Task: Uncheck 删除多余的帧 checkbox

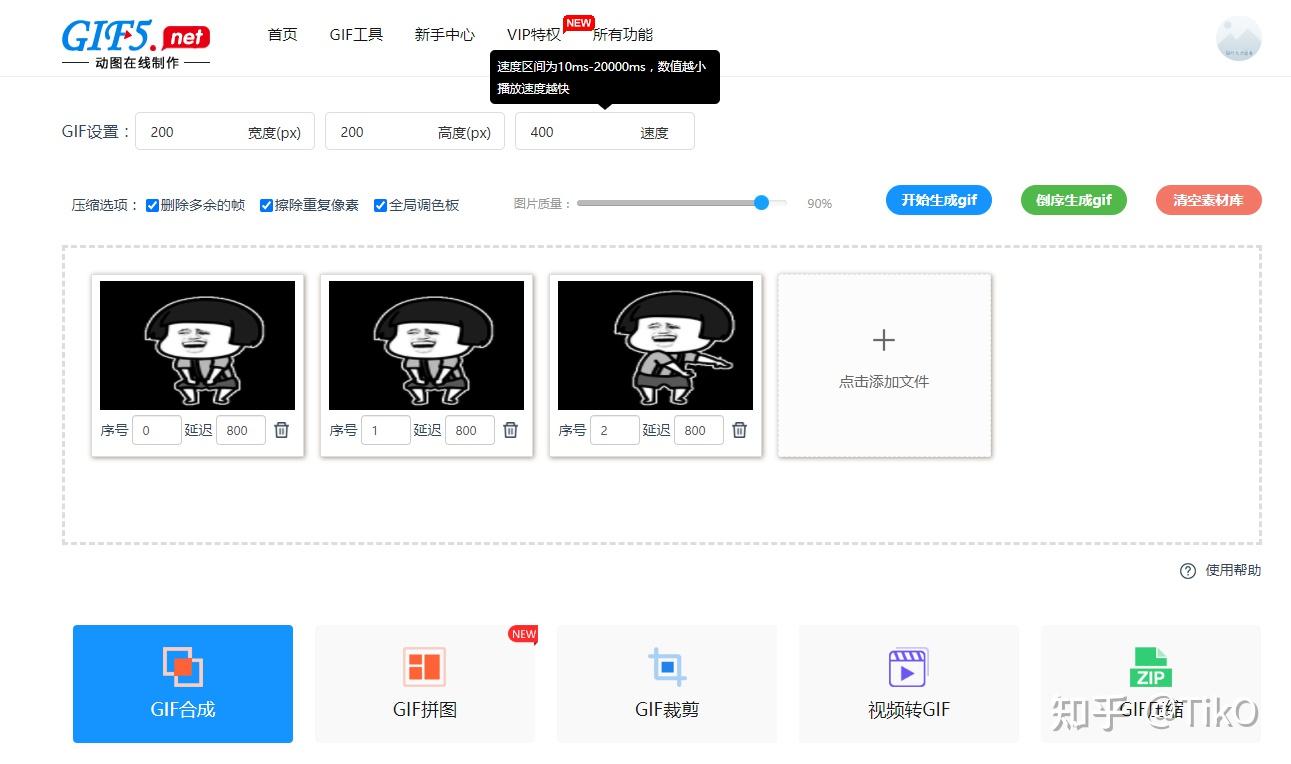Action: pyautogui.click(x=153, y=205)
